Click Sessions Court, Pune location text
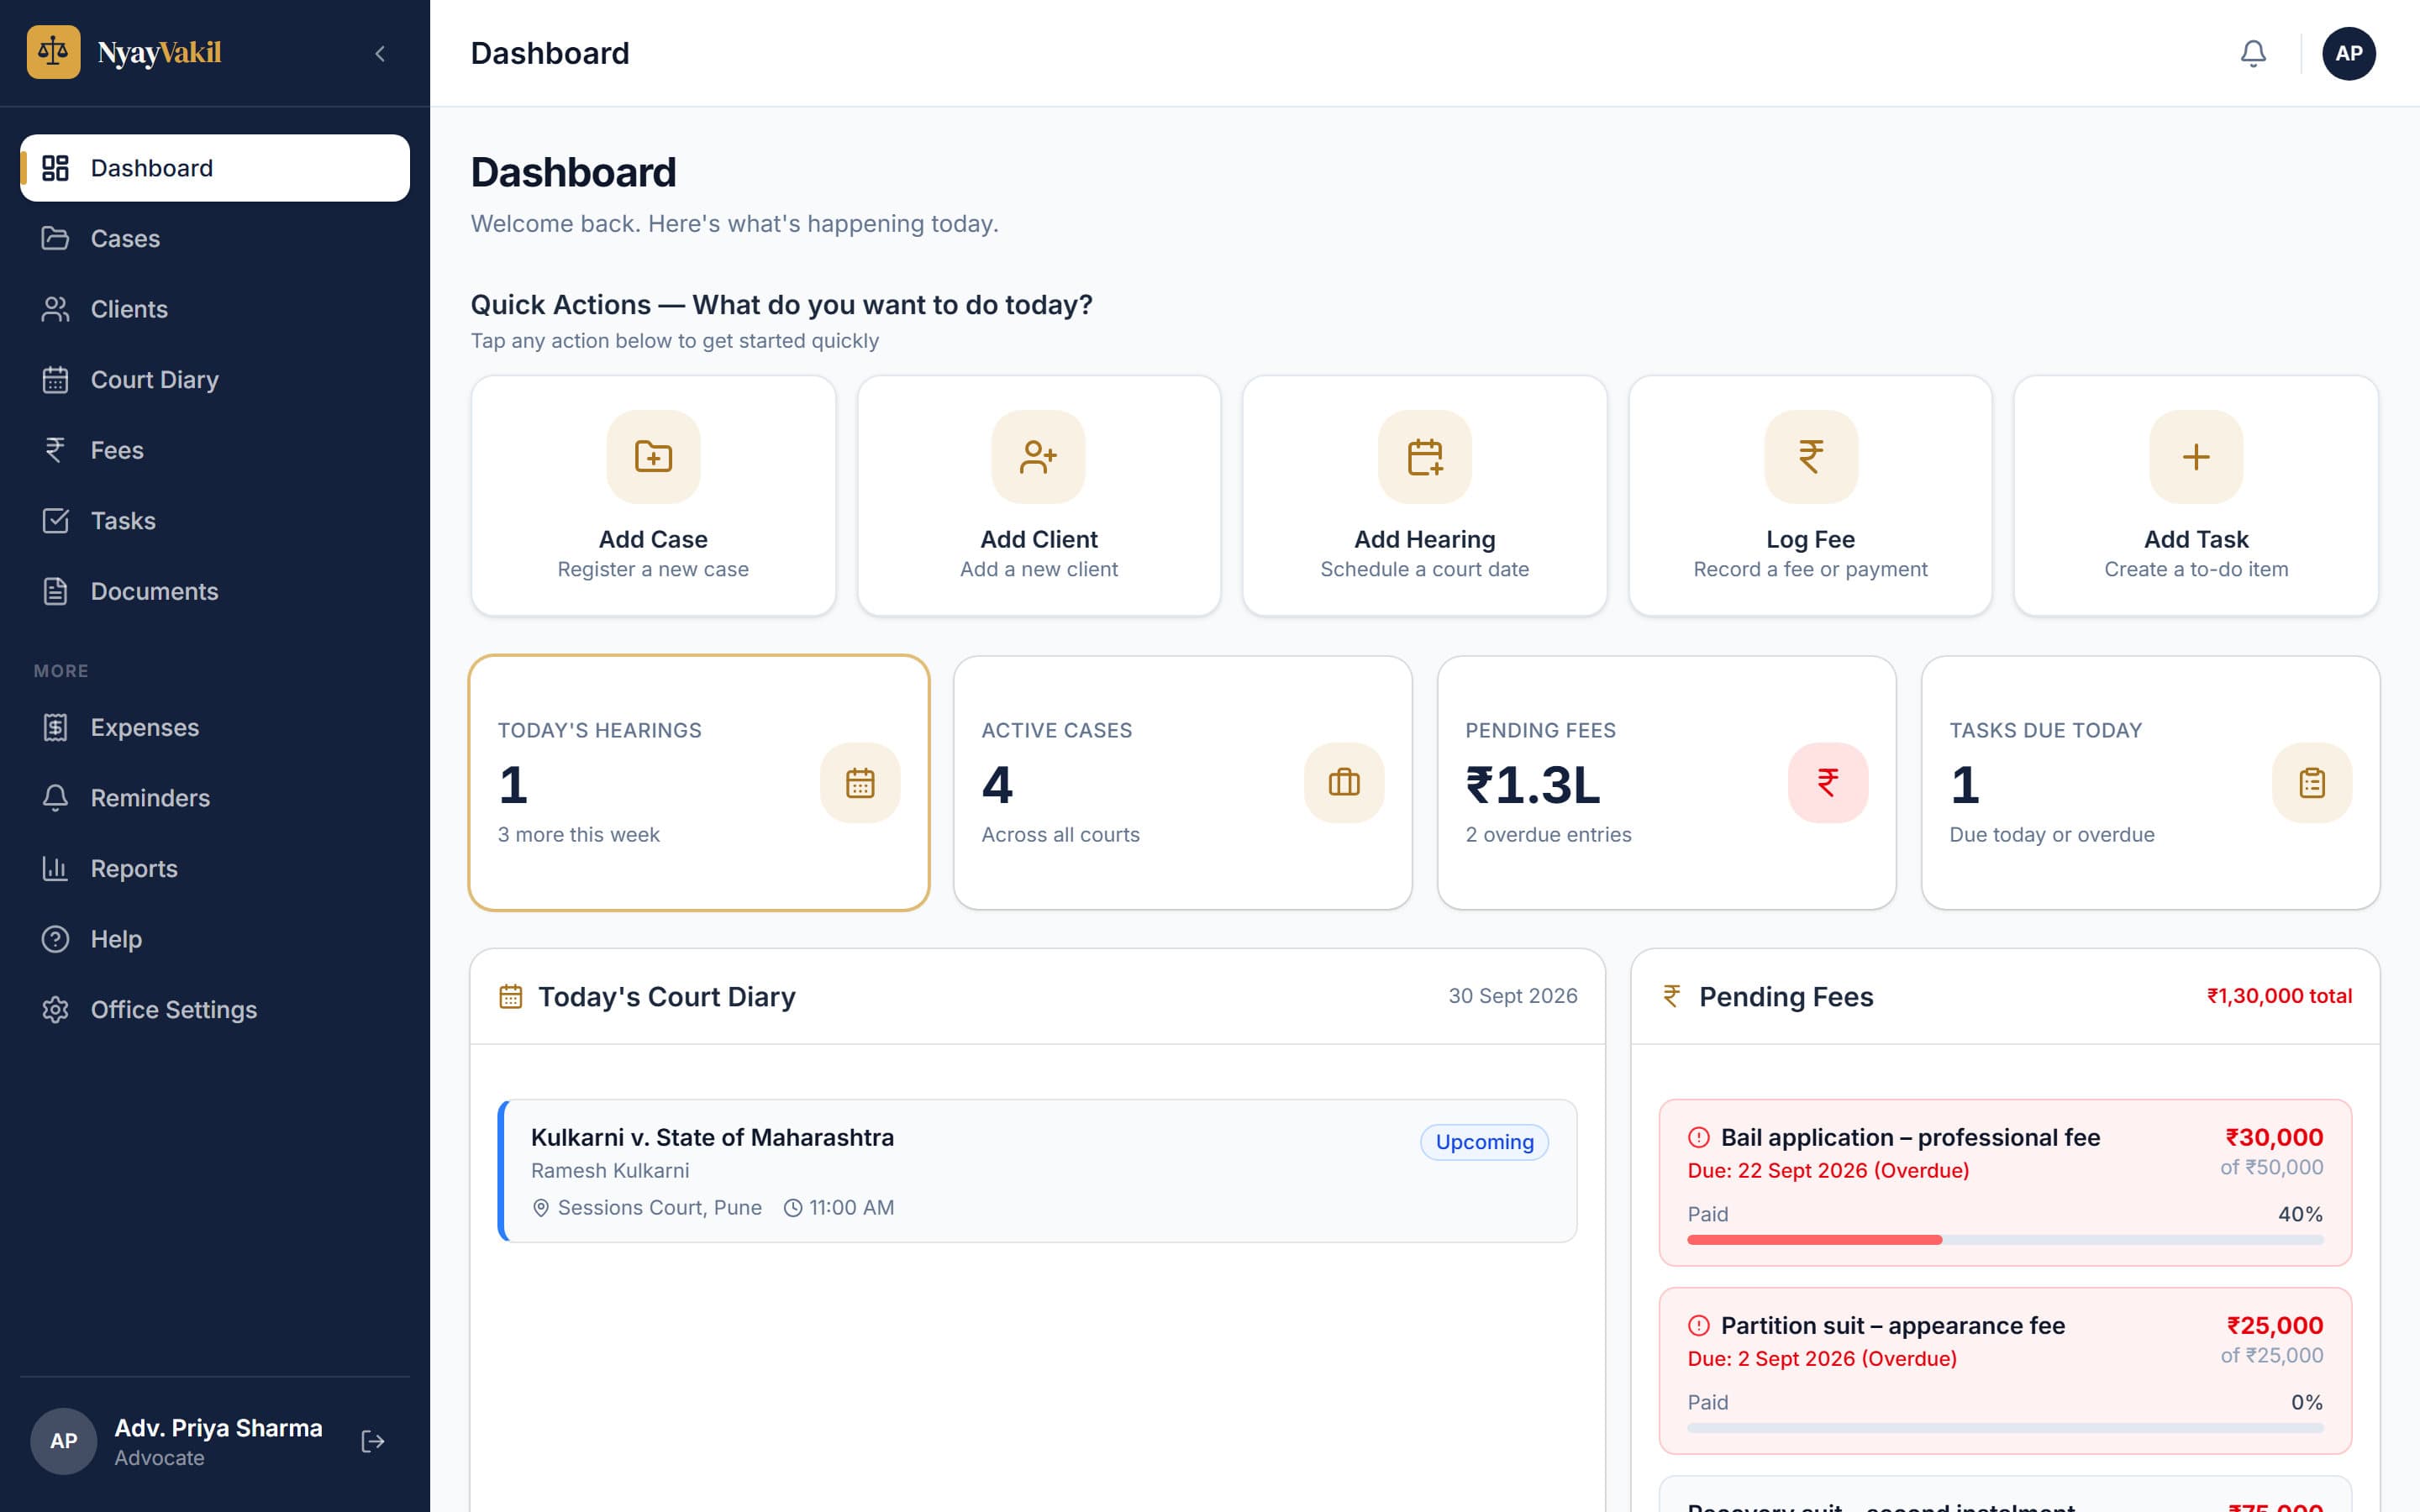 point(659,1208)
